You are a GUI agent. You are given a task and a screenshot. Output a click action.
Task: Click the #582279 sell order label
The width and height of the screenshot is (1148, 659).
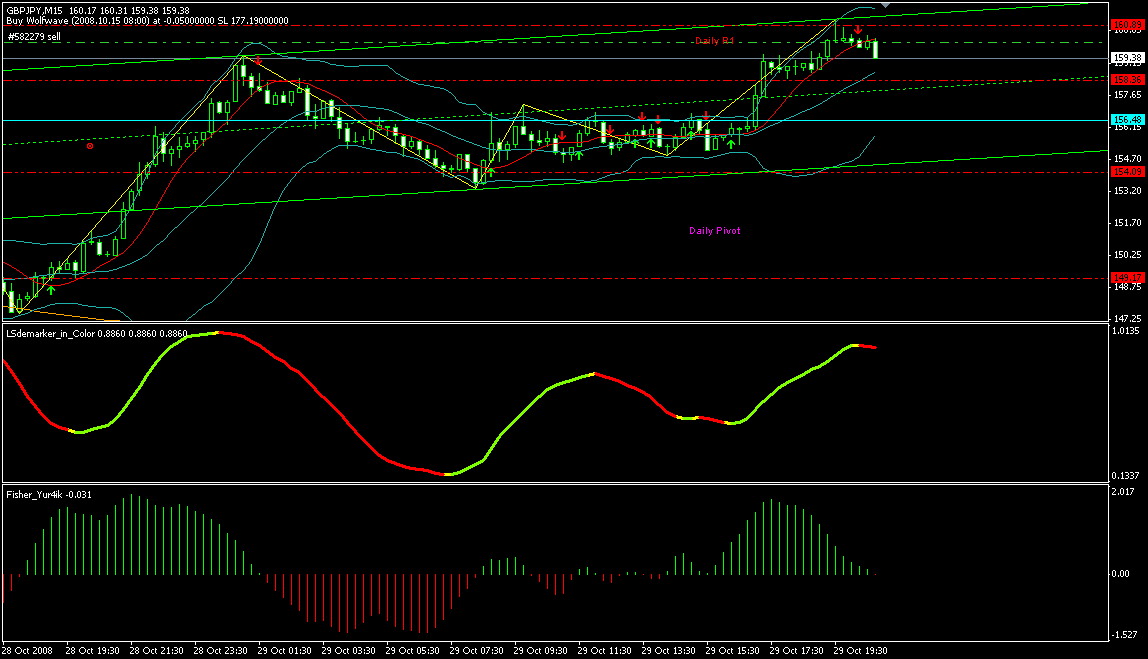coord(34,36)
